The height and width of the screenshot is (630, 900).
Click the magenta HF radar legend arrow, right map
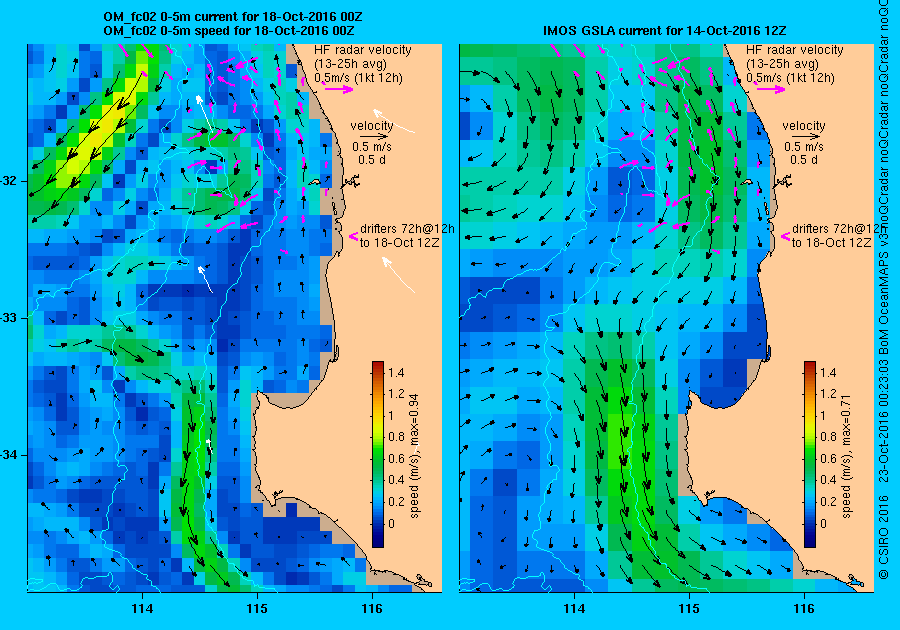point(770,89)
